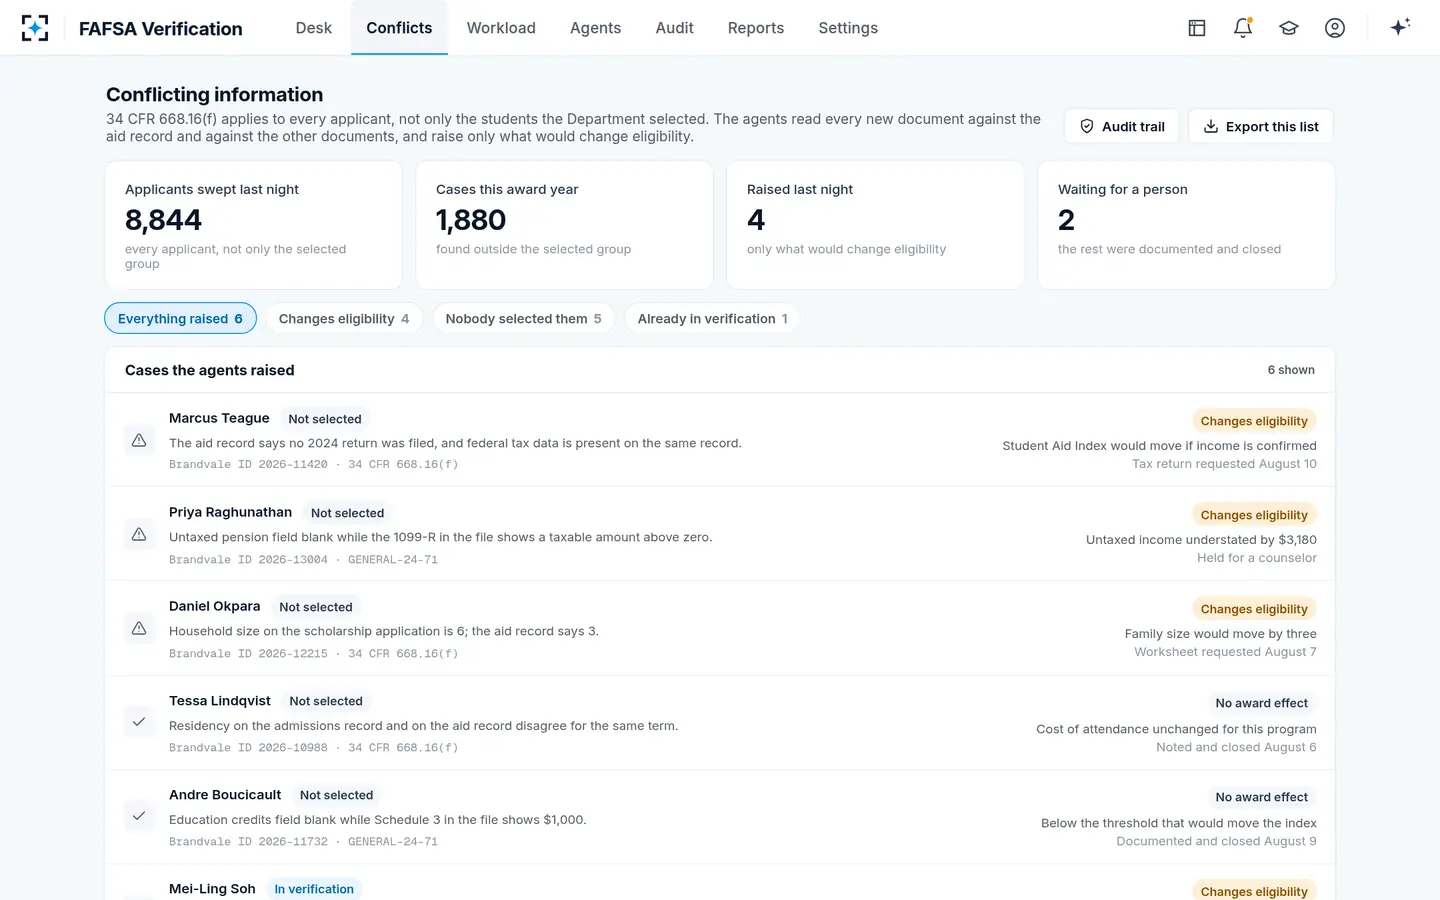The image size is (1440, 900).
Task: Enable the Already in verification filter
Action: (712, 318)
